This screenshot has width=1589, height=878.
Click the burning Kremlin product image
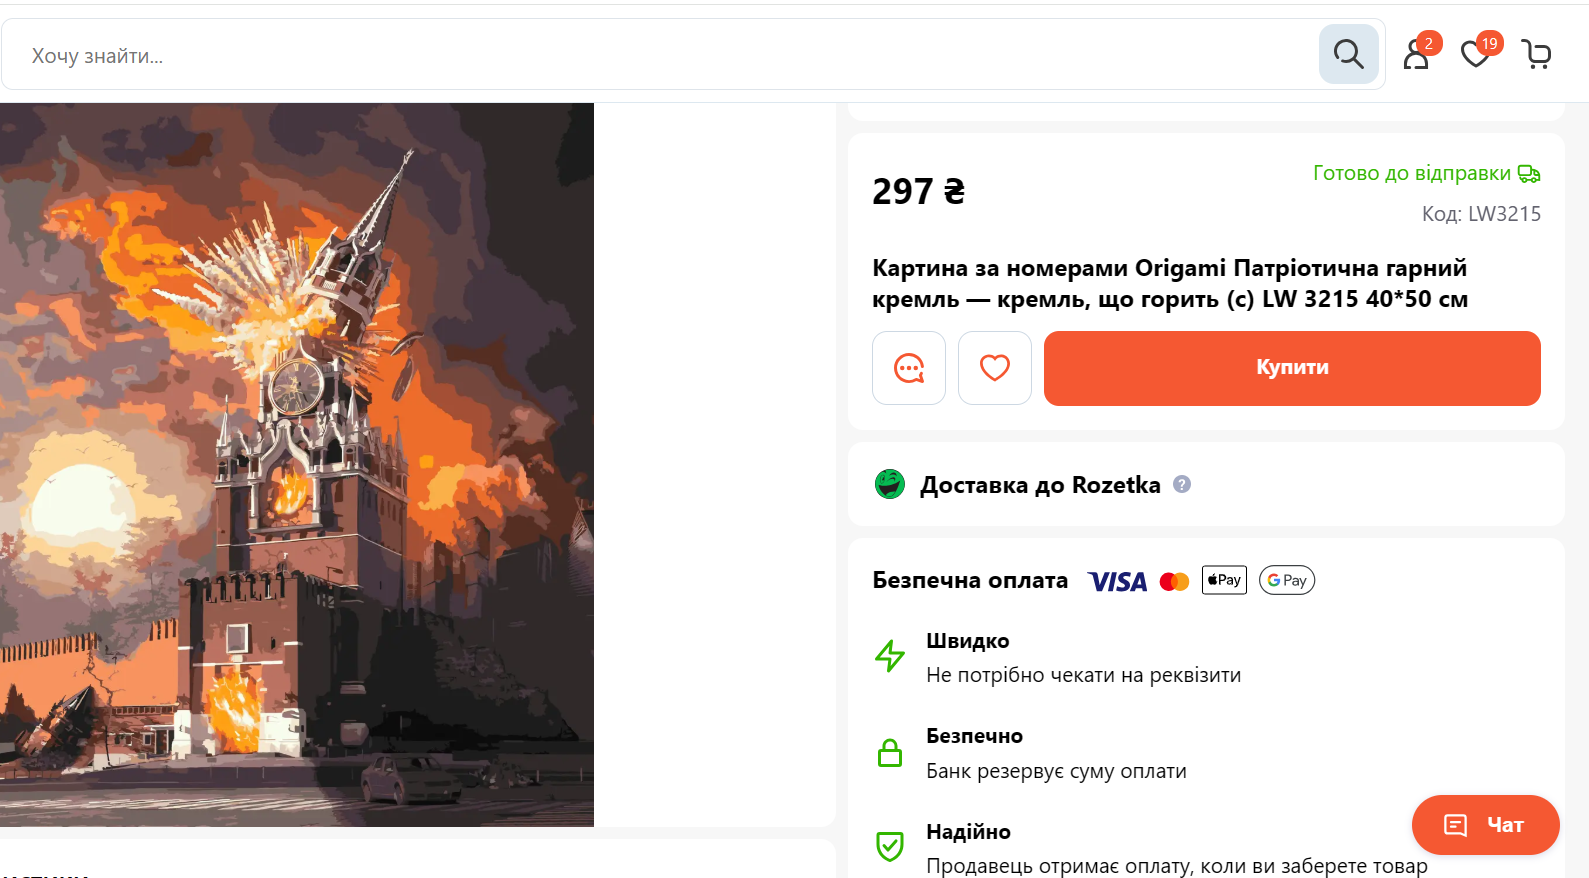coord(297,465)
